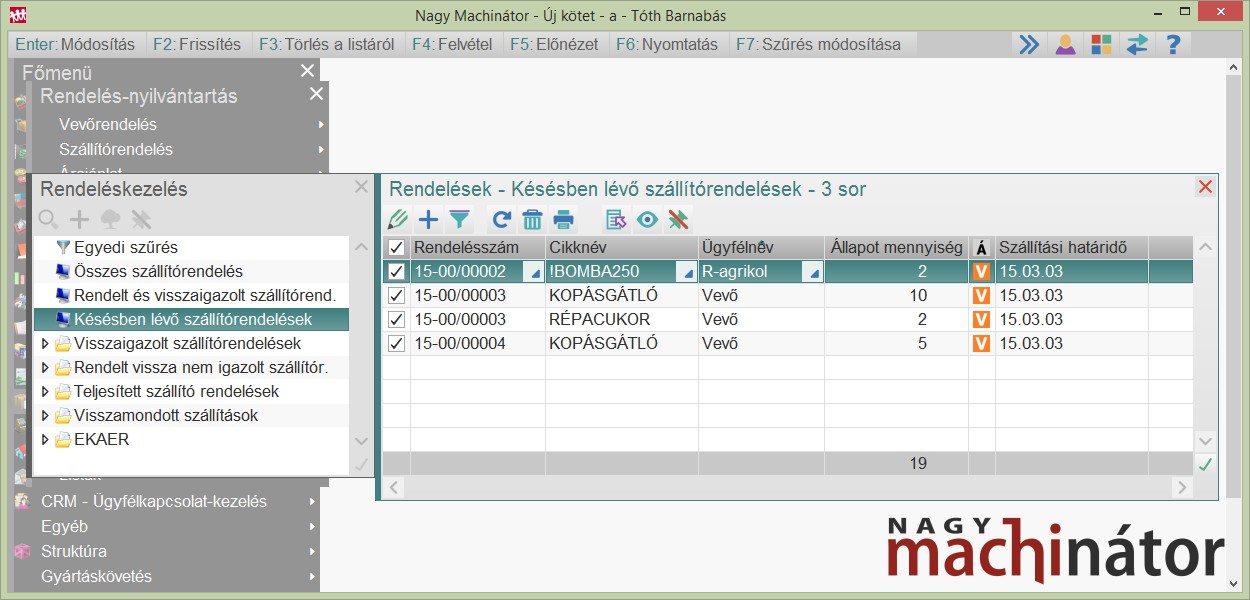Click the funnel filter icon in Rendelések toolbar
This screenshot has width=1250, height=600.
point(459,219)
